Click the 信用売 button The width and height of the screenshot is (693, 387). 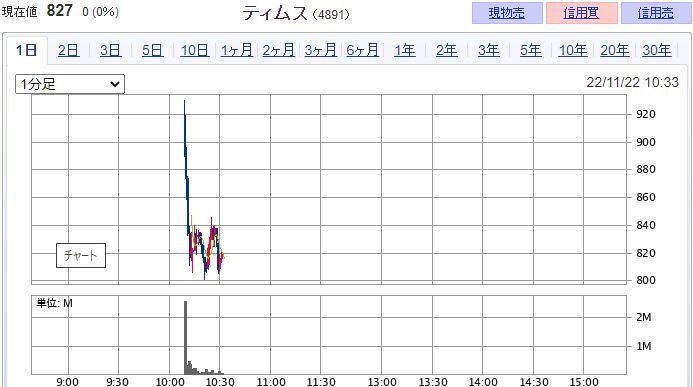coord(656,13)
